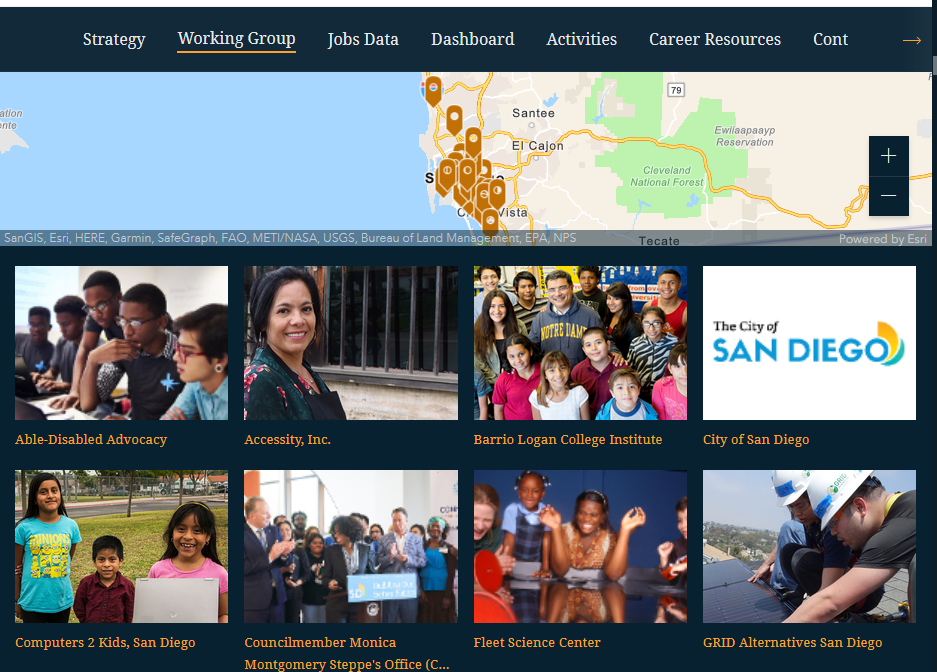Click the Computers 2 Kids photo thumbnail
This screenshot has width=937, height=672.
pos(121,547)
